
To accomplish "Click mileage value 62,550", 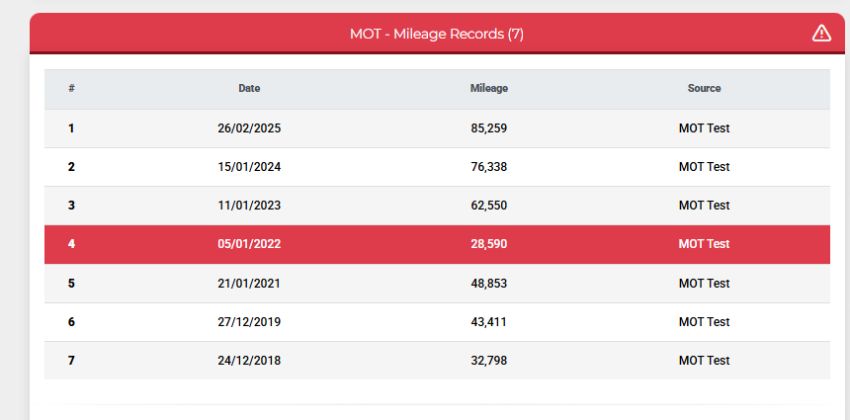I will [x=489, y=205].
